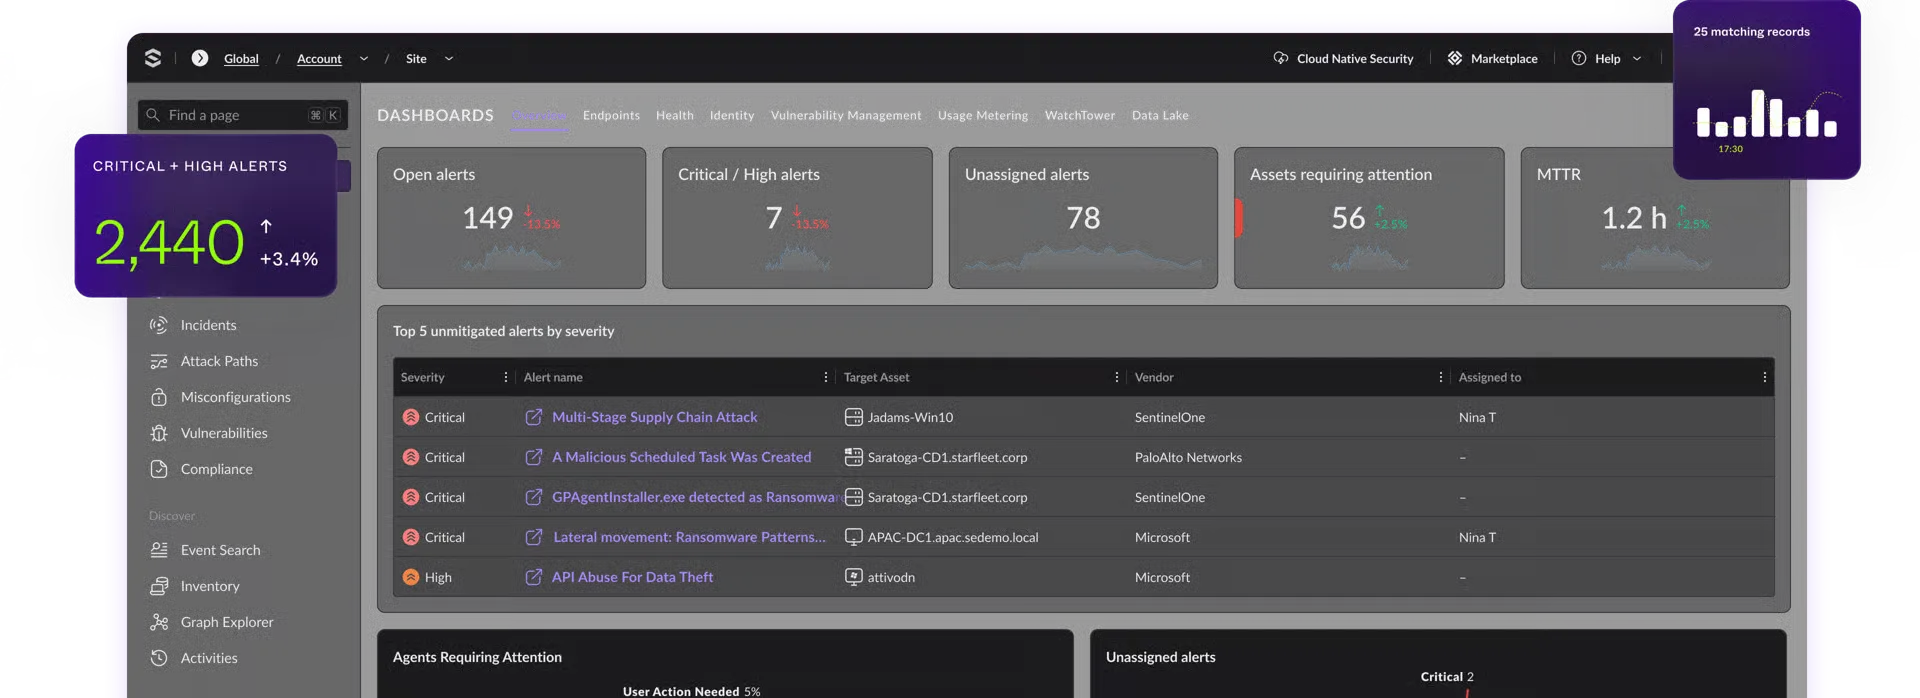
Task: Switch to the Vulnerability Management tab
Action: (846, 115)
